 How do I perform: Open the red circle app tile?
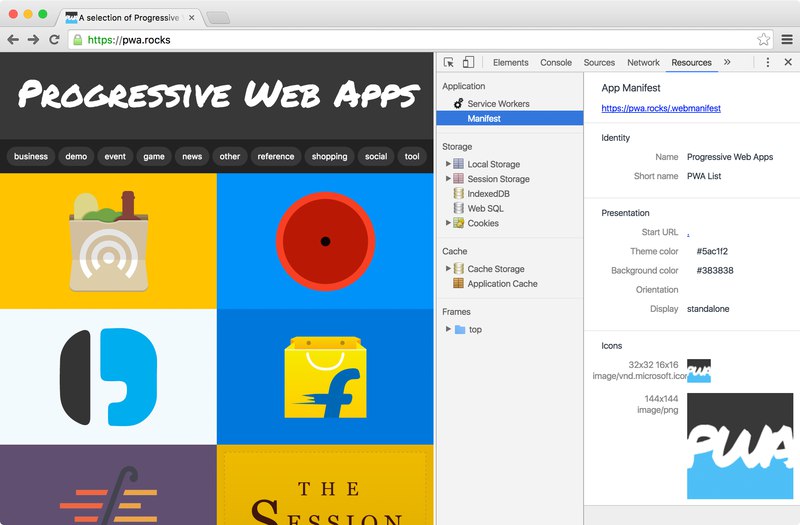325,241
